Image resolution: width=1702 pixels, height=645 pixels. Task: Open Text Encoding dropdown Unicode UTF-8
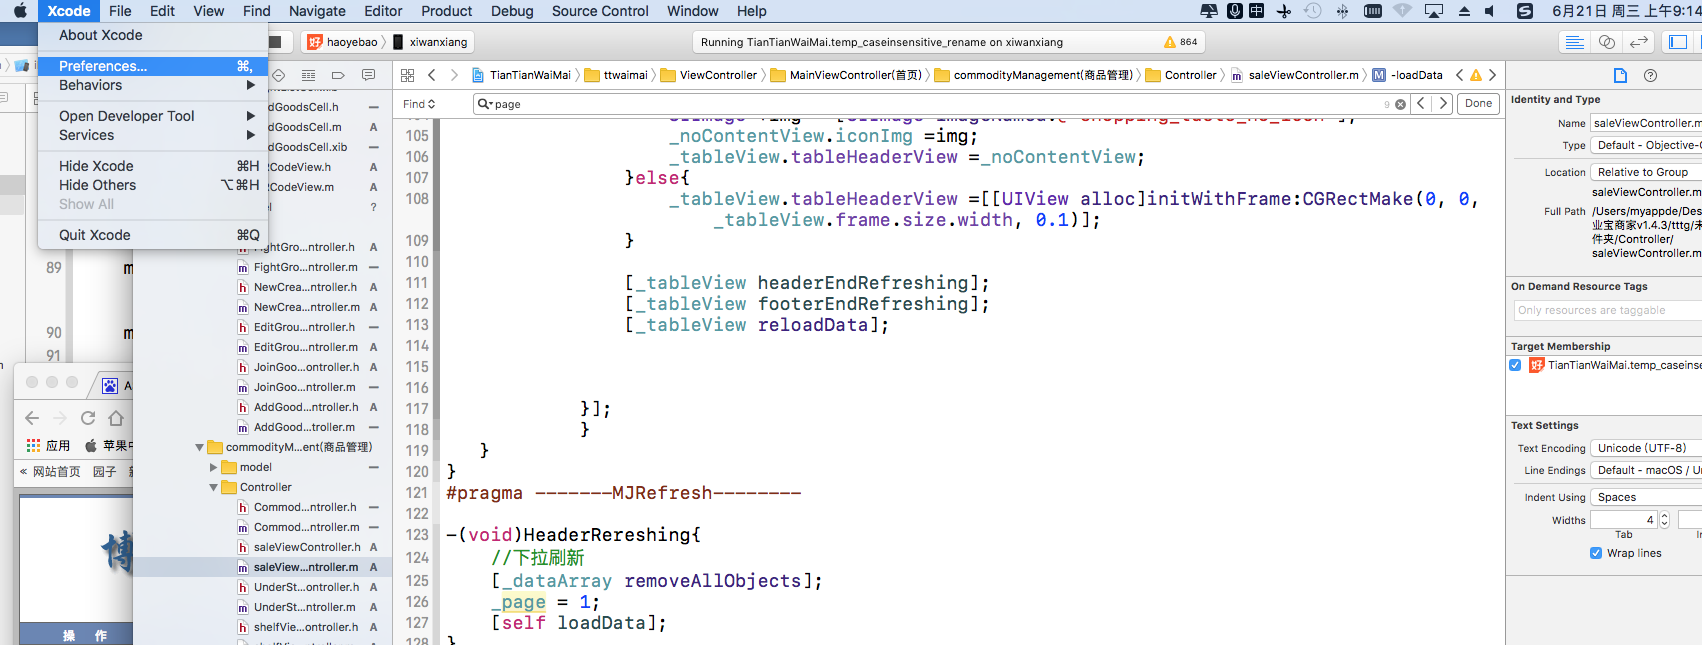point(1646,448)
